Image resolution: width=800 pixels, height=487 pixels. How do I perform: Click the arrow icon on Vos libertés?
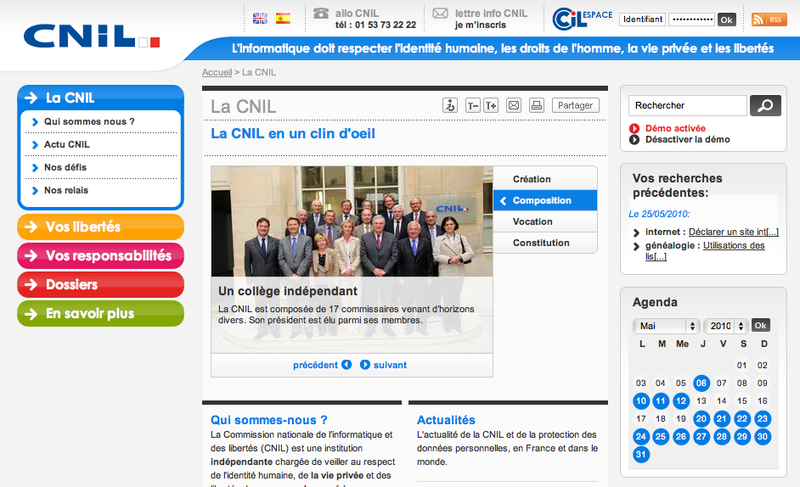[31, 227]
